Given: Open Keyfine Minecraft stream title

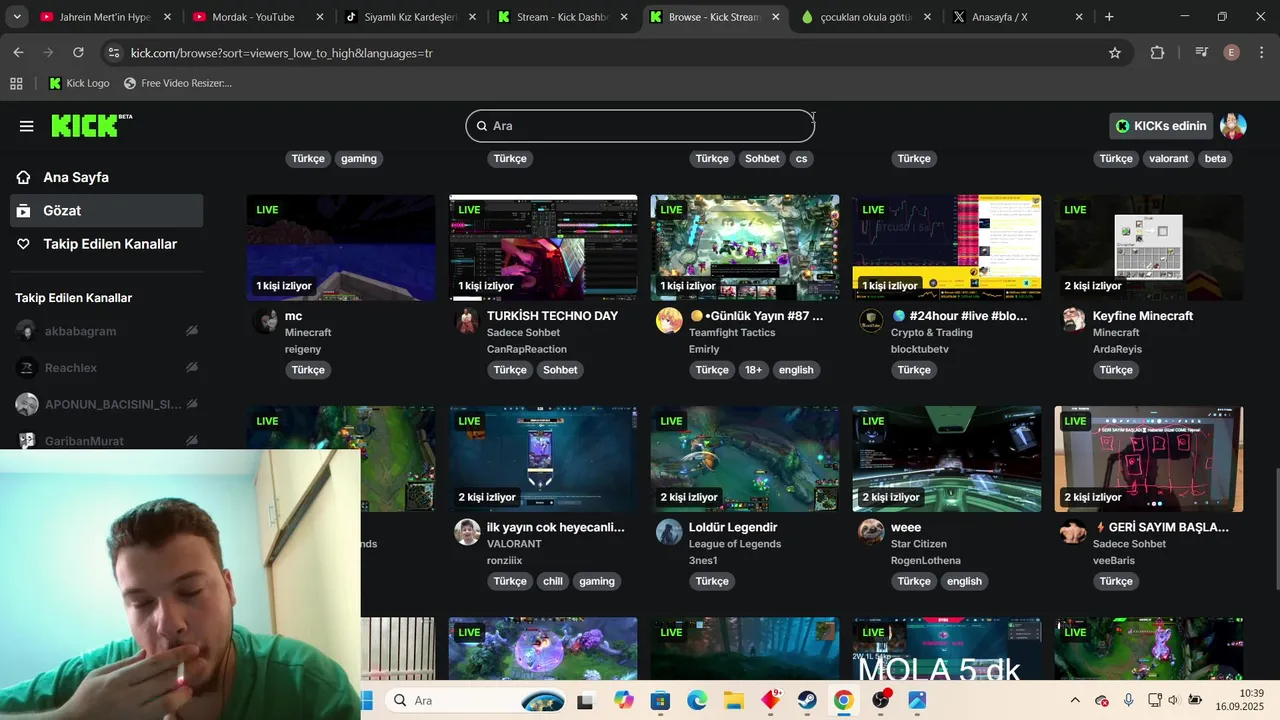Looking at the screenshot, I should click(1142, 316).
